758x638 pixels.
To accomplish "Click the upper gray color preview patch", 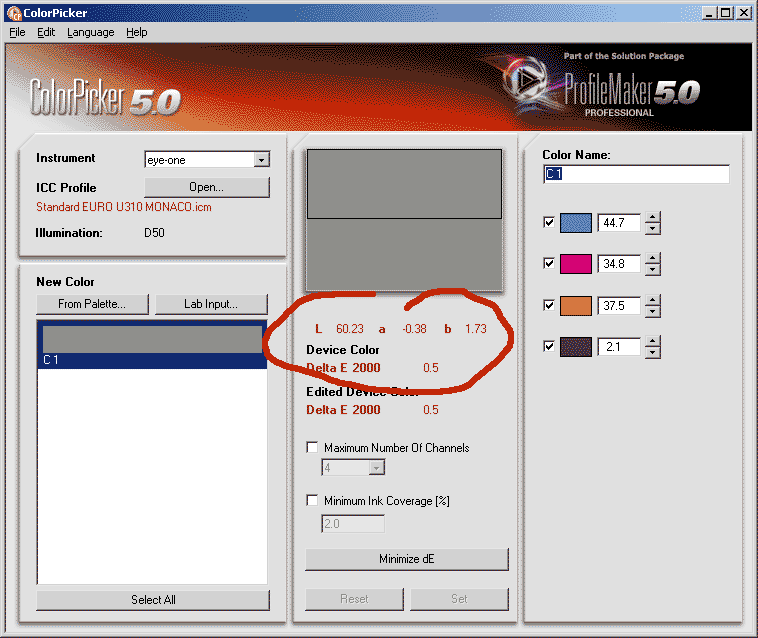I will coord(405,184).
